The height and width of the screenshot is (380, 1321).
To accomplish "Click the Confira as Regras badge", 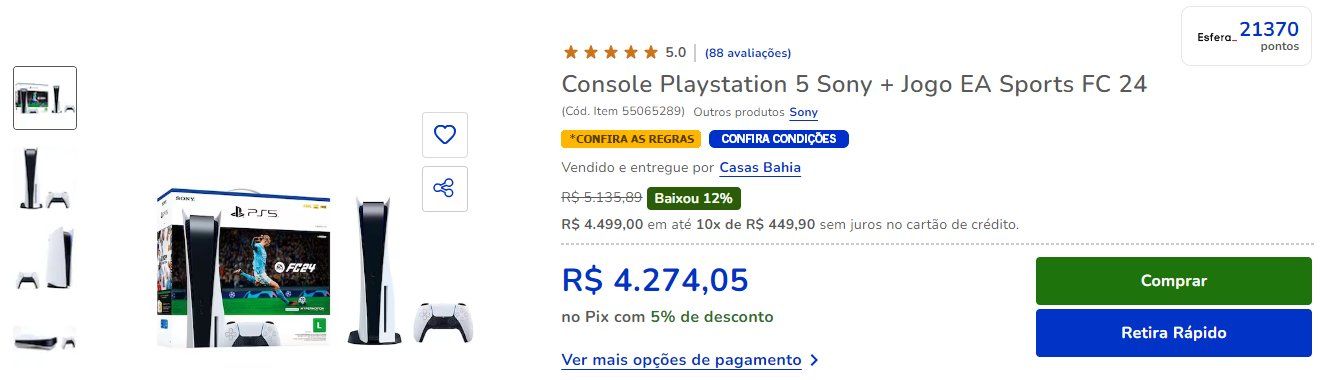I will click(x=631, y=139).
